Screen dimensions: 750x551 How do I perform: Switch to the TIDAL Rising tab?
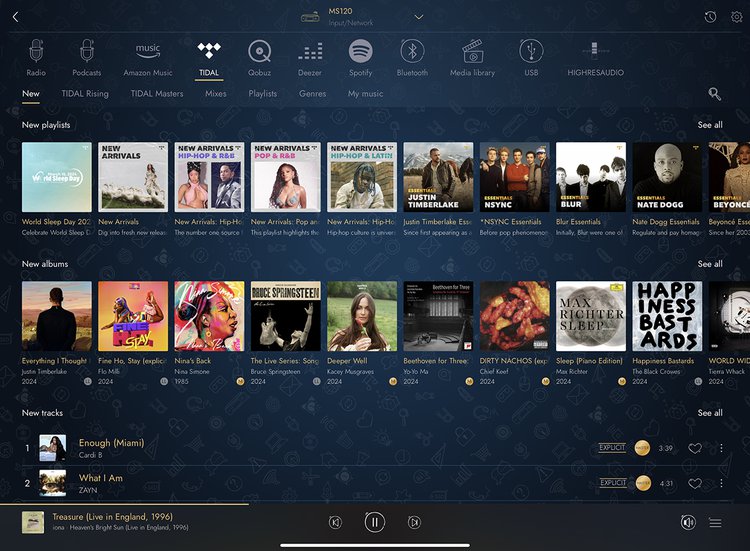coord(85,94)
